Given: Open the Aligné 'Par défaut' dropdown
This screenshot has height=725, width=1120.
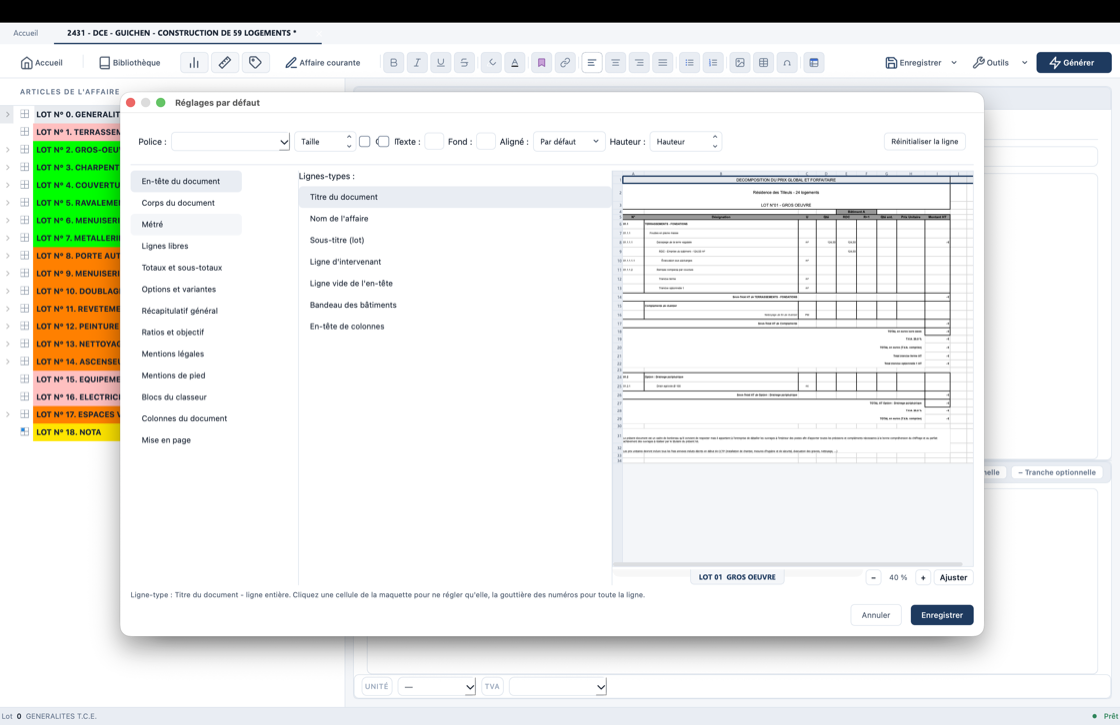Looking at the screenshot, I should click(x=569, y=141).
